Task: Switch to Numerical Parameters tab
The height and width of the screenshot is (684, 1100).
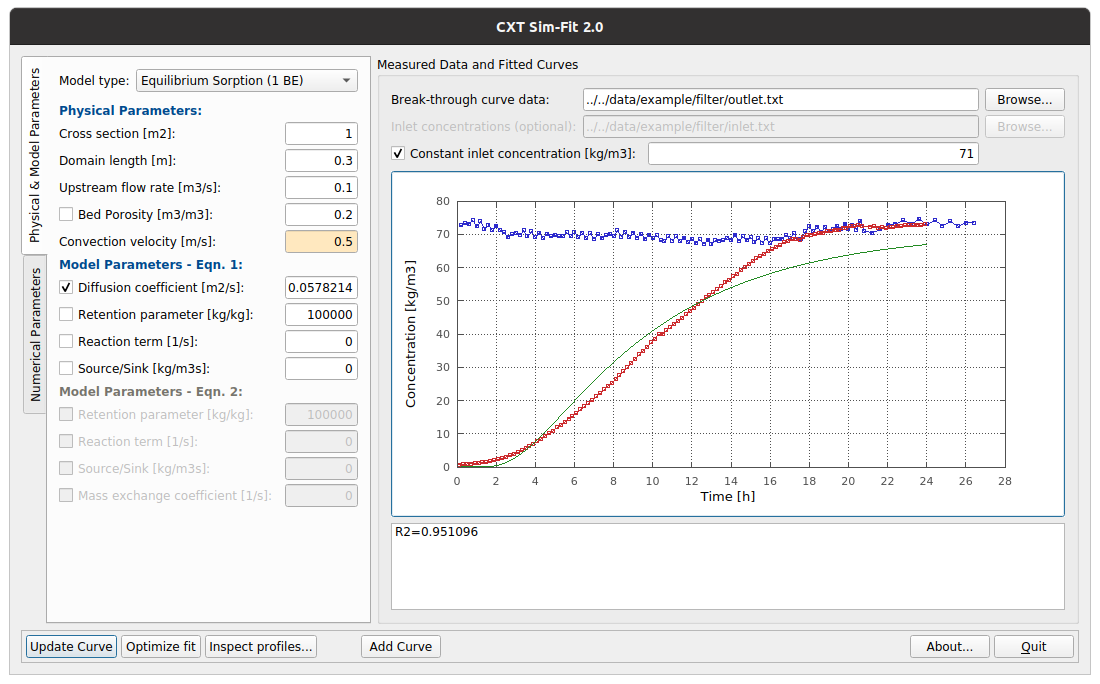Action: (34, 334)
